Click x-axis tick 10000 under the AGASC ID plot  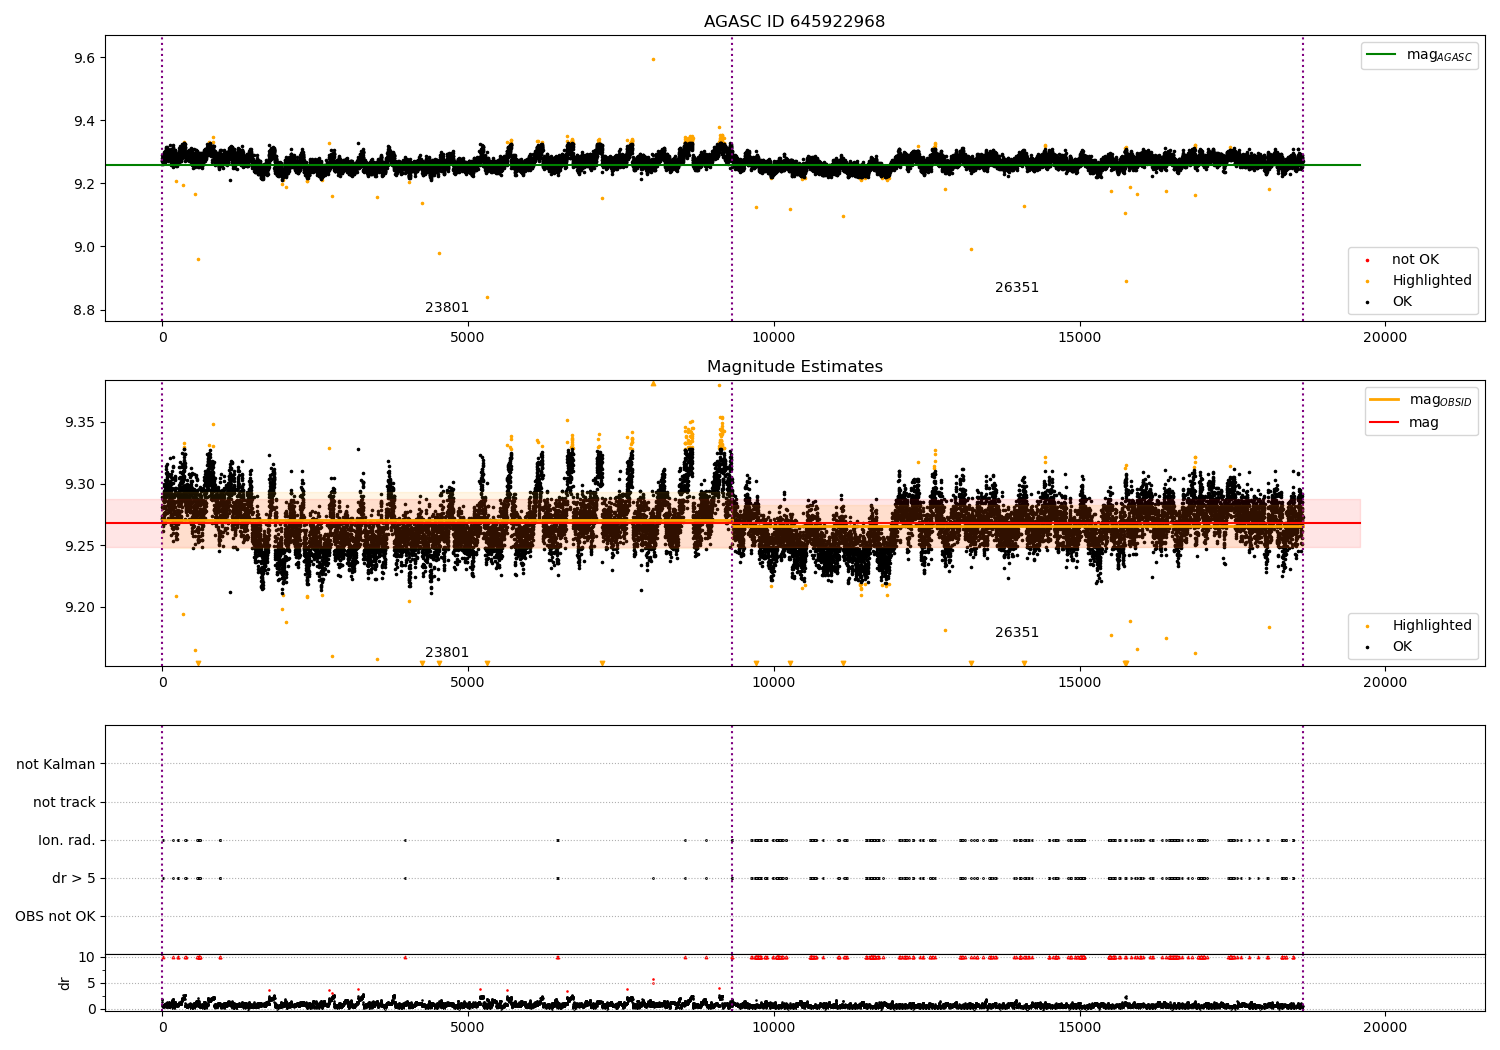click(773, 338)
